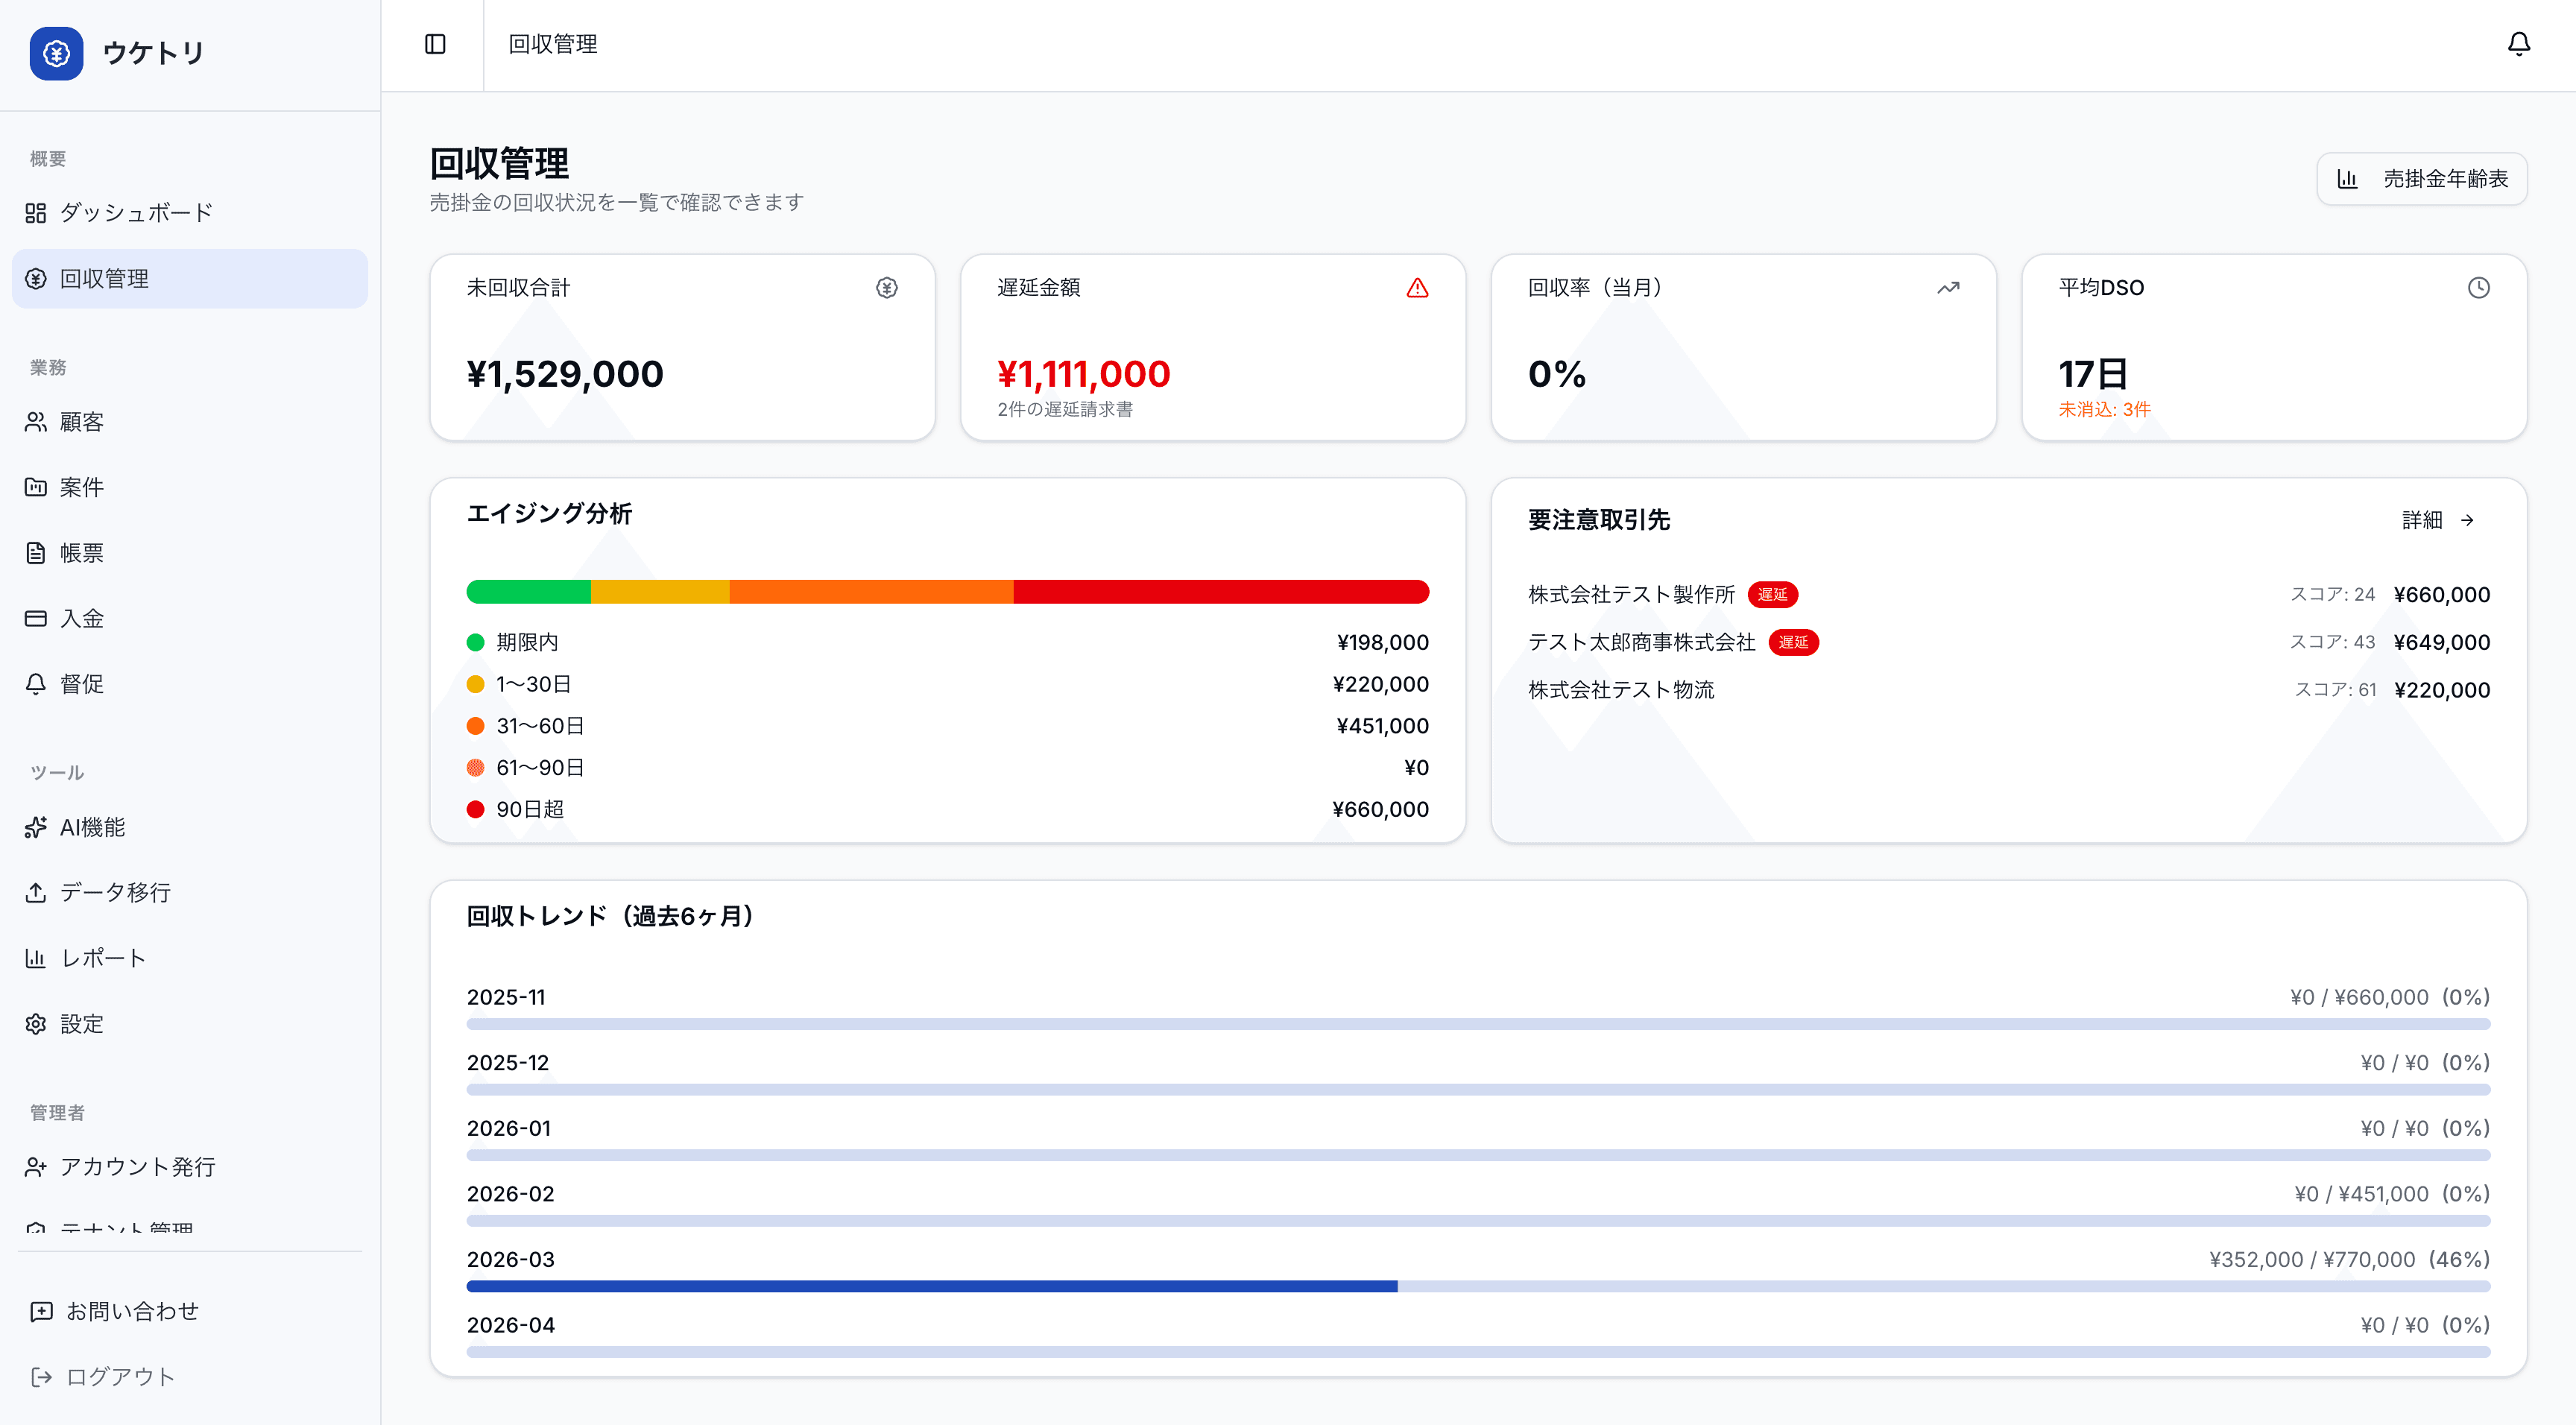
Task: Click ログアウト at the sidebar bottom
Action: click(x=119, y=1377)
